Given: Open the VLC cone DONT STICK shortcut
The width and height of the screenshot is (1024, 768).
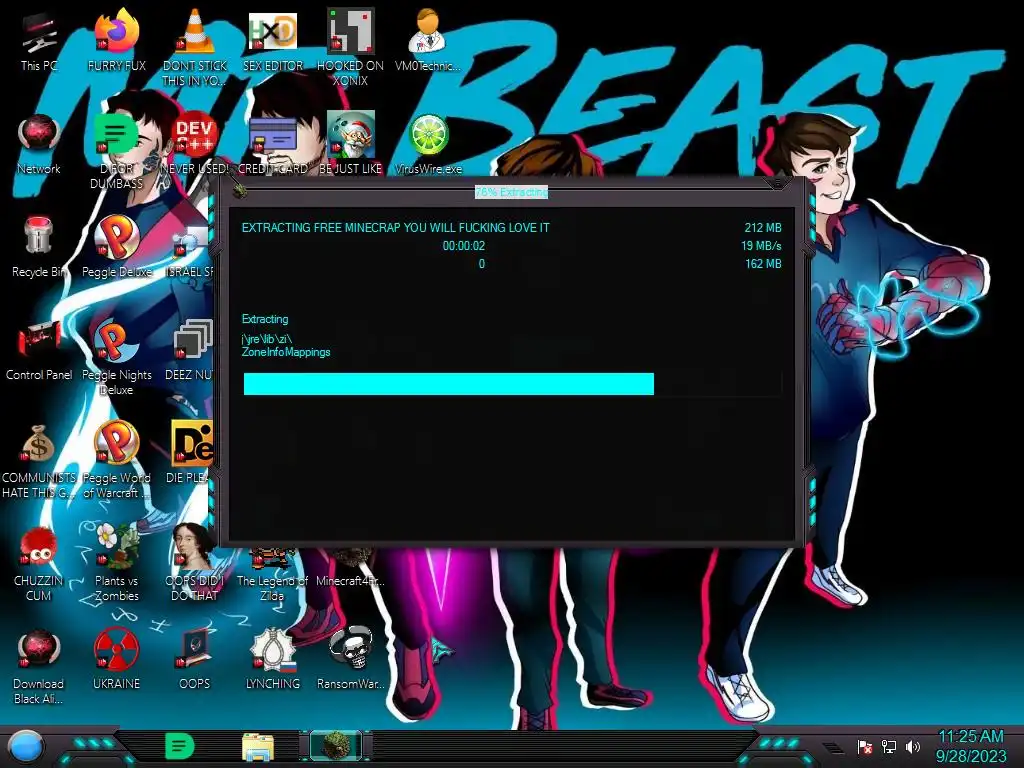Looking at the screenshot, I should click(195, 47).
